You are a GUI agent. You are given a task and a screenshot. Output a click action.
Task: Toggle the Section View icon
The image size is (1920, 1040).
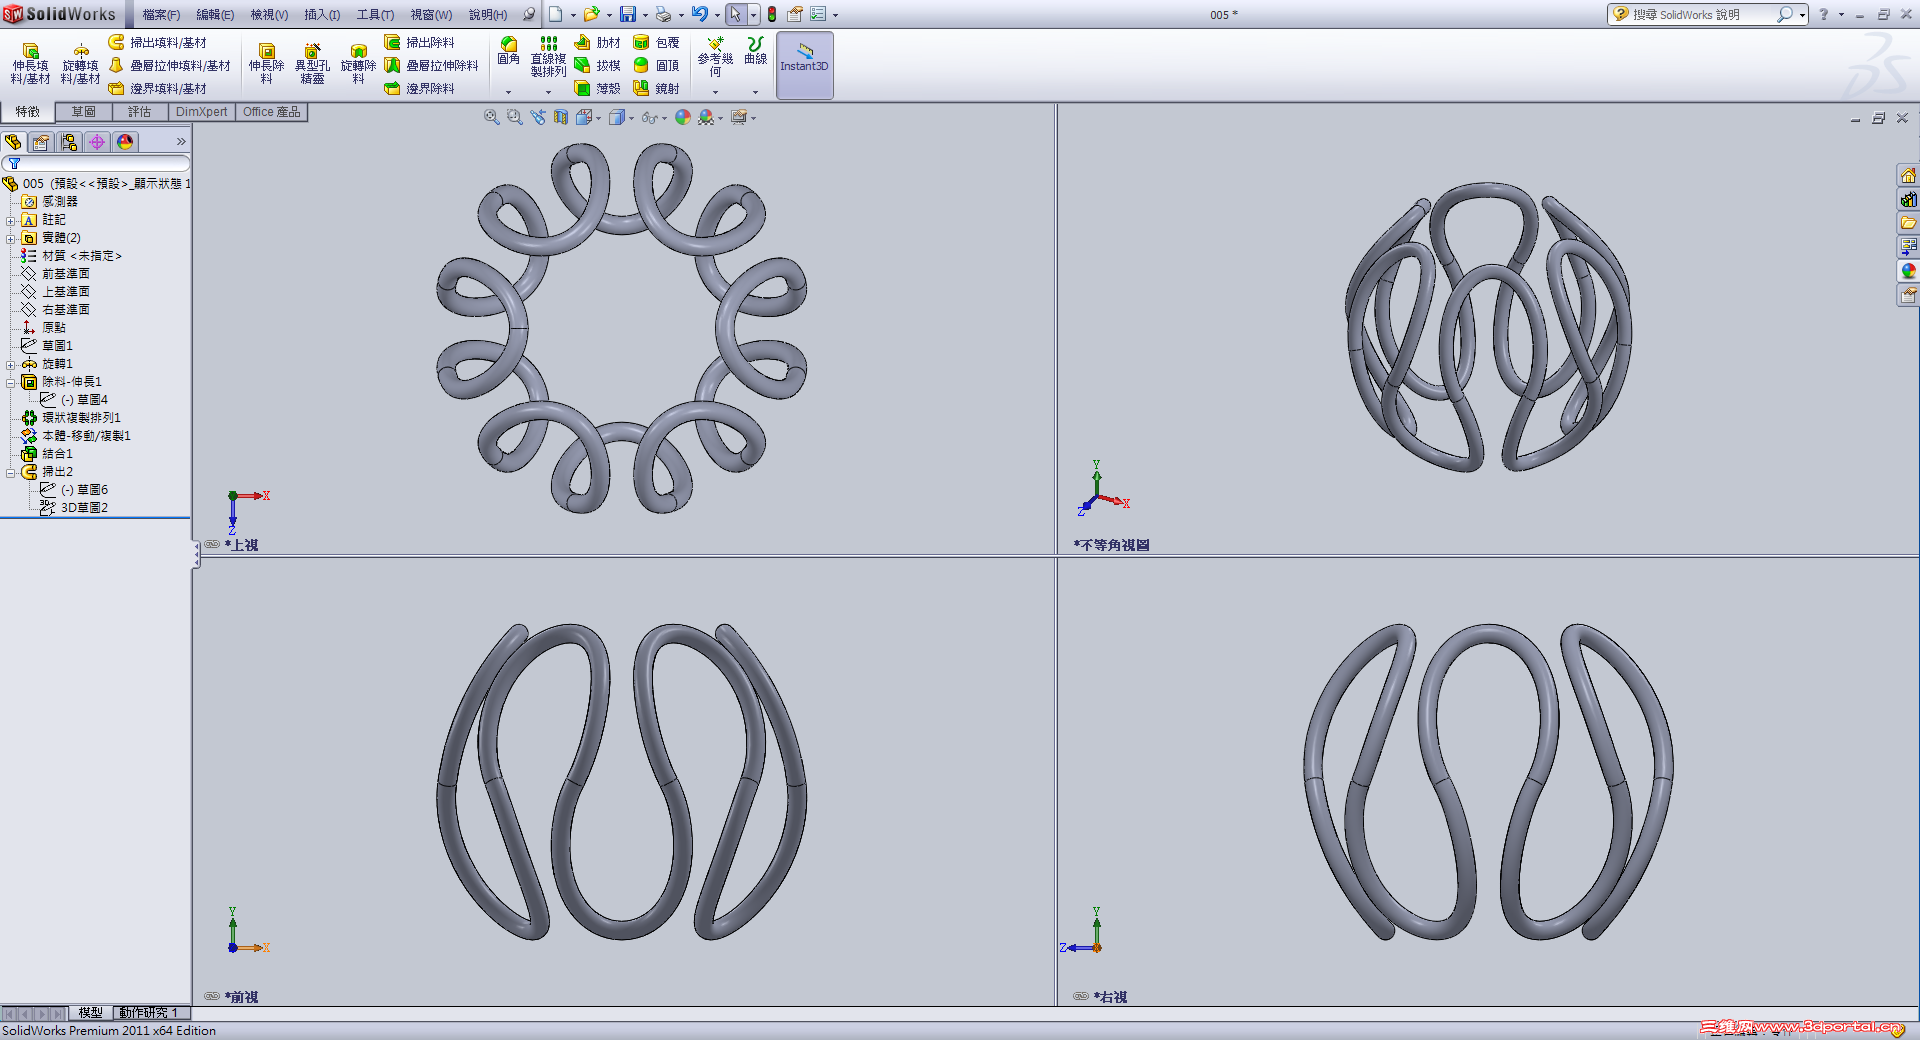(x=561, y=117)
